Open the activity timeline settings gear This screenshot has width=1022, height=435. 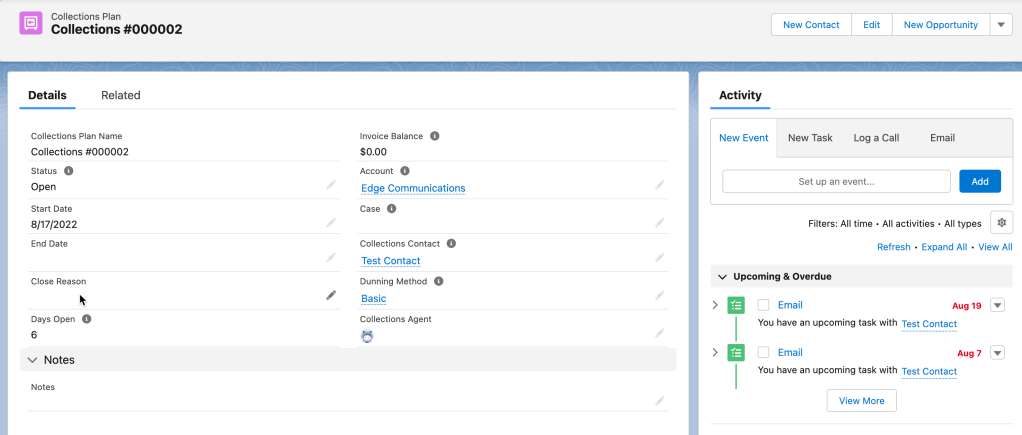click(1000, 223)
